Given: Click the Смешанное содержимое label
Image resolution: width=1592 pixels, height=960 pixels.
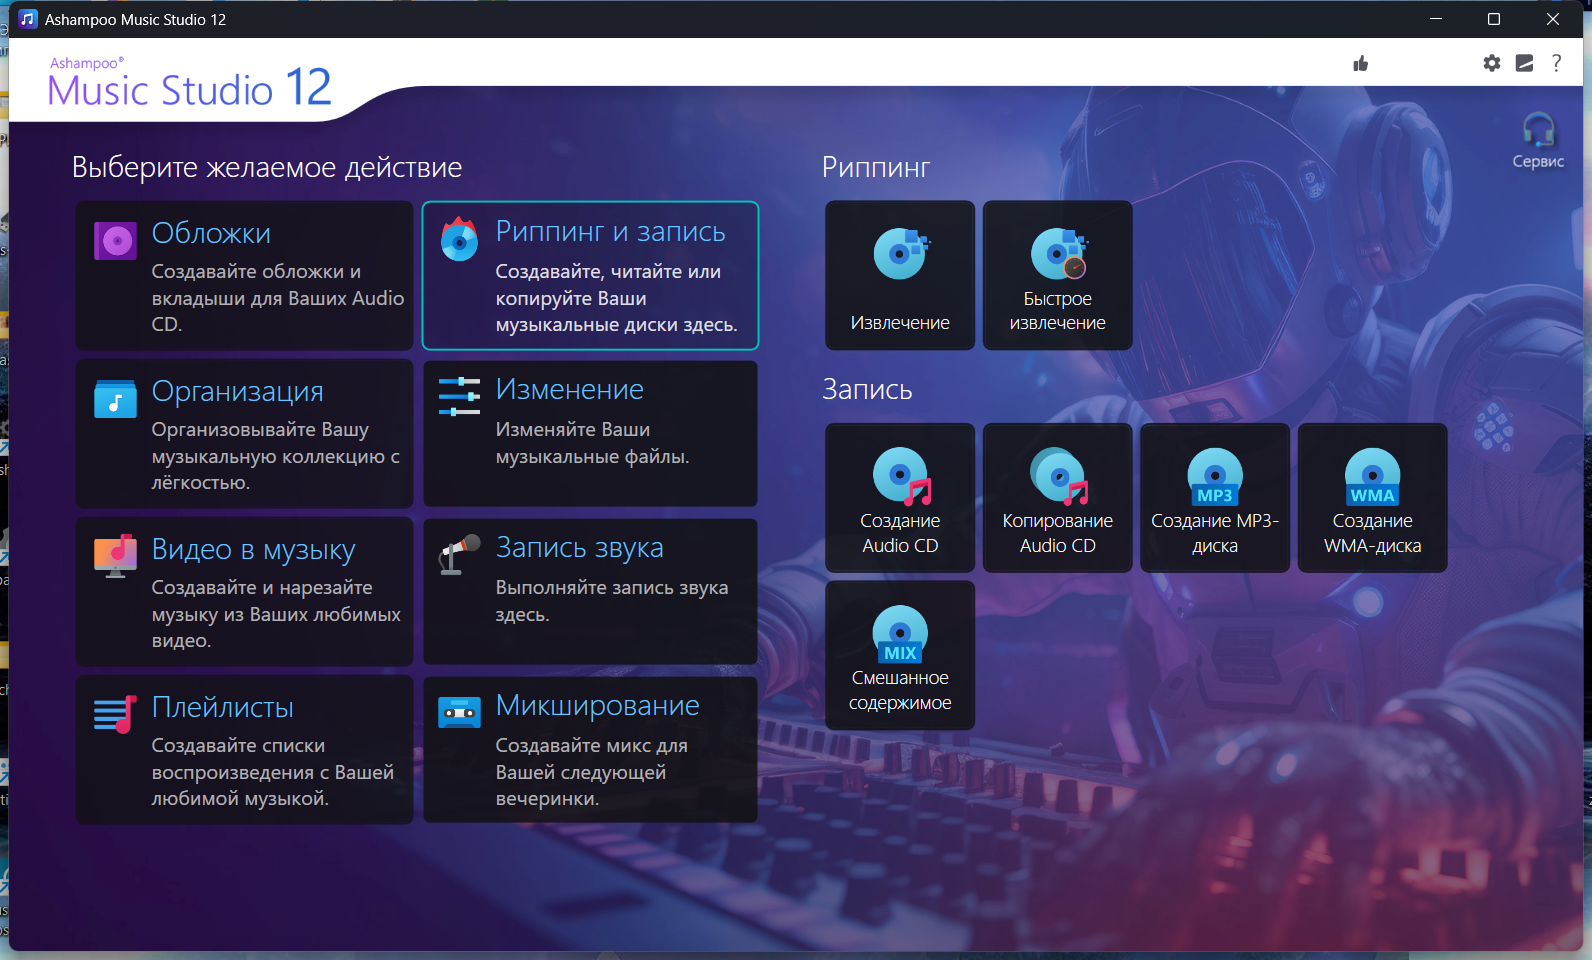Looking at the screenshot, I should pyautogui.click(x=900, y=690).
